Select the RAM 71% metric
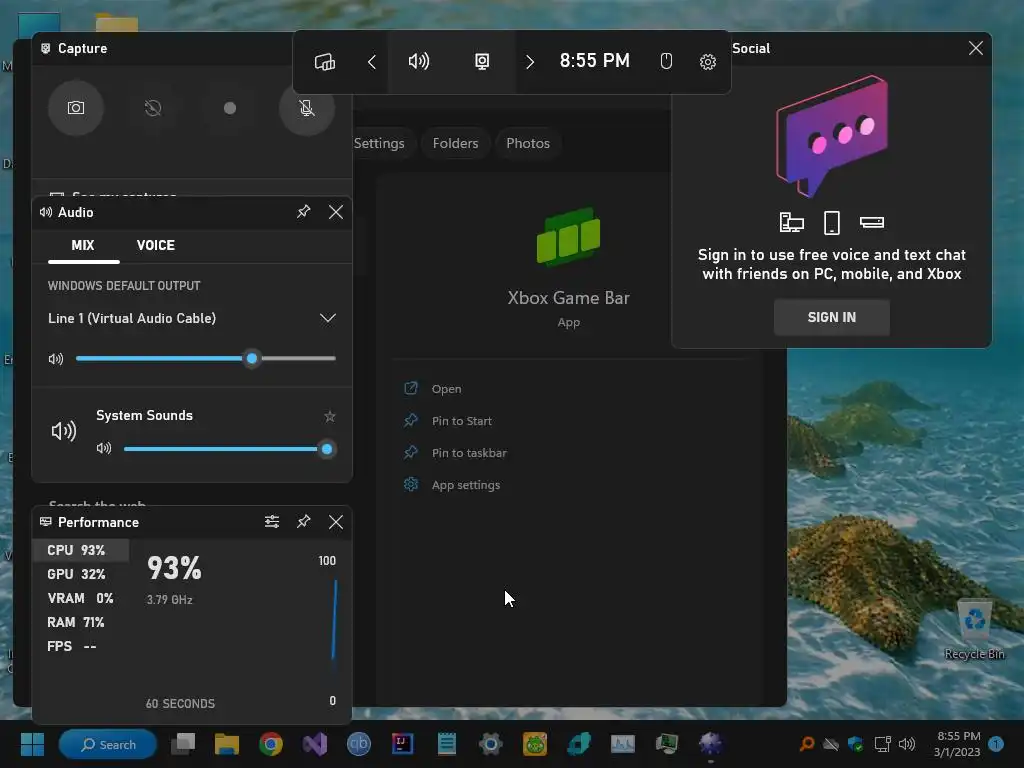This screenshot has height=768, width=1024. 81,622
